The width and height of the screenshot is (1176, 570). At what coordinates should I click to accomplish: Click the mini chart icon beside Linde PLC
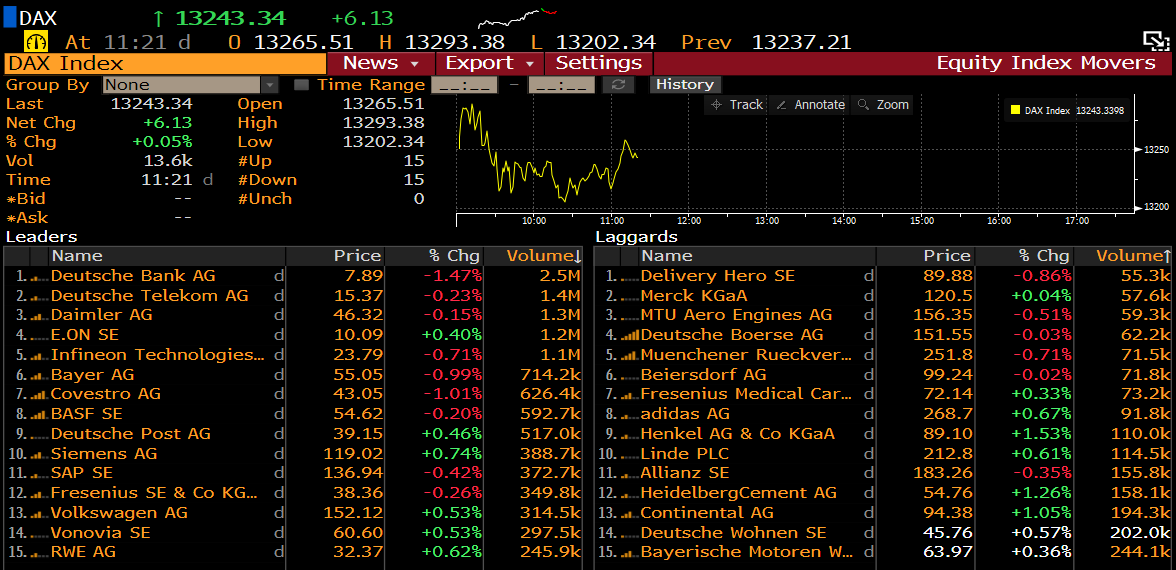[x=629, y=454]
